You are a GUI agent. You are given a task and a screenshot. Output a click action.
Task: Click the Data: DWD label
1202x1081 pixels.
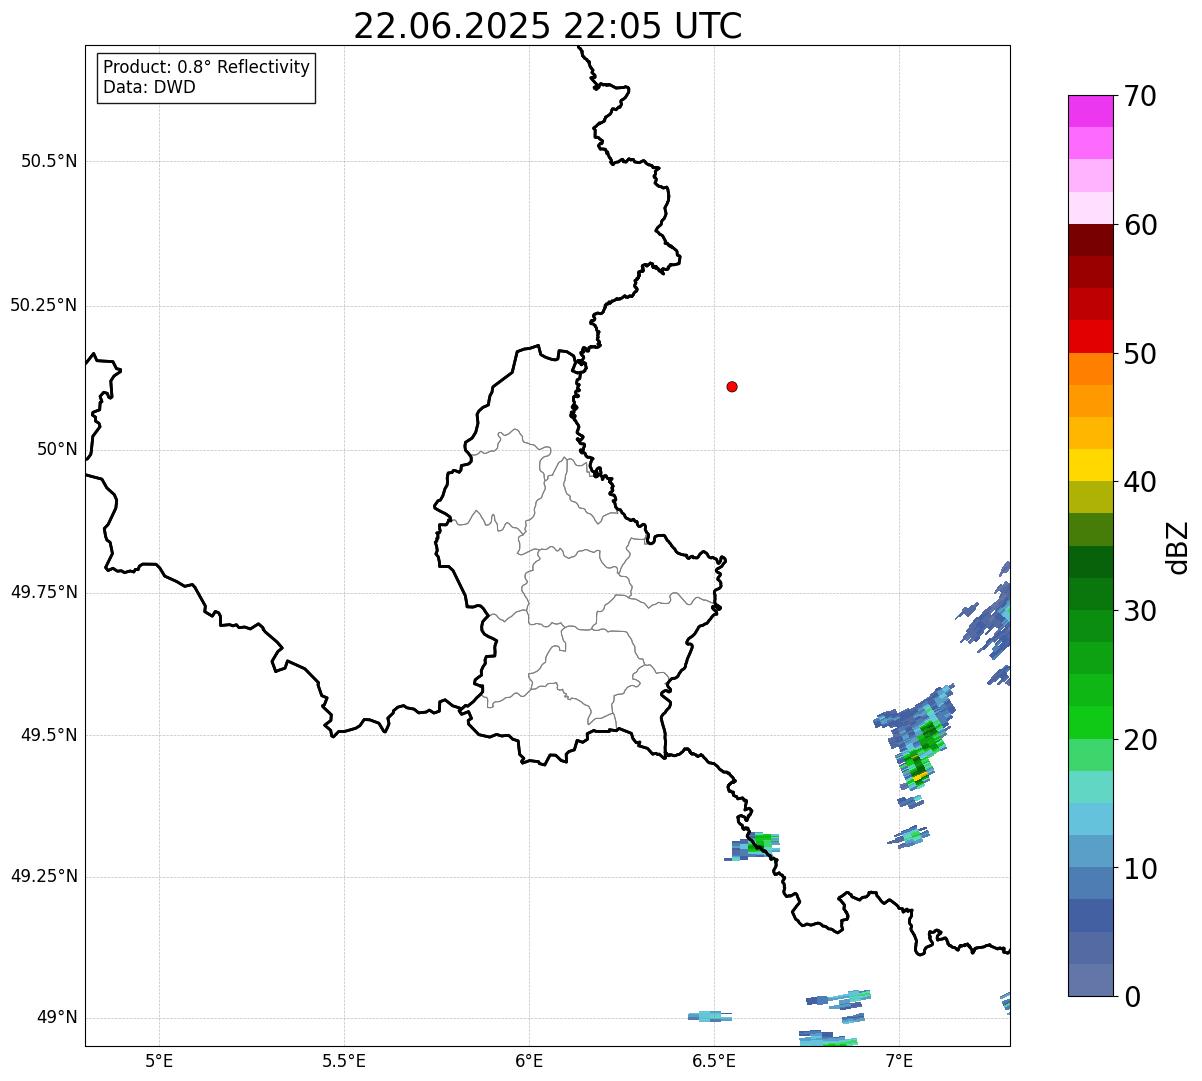150,87
